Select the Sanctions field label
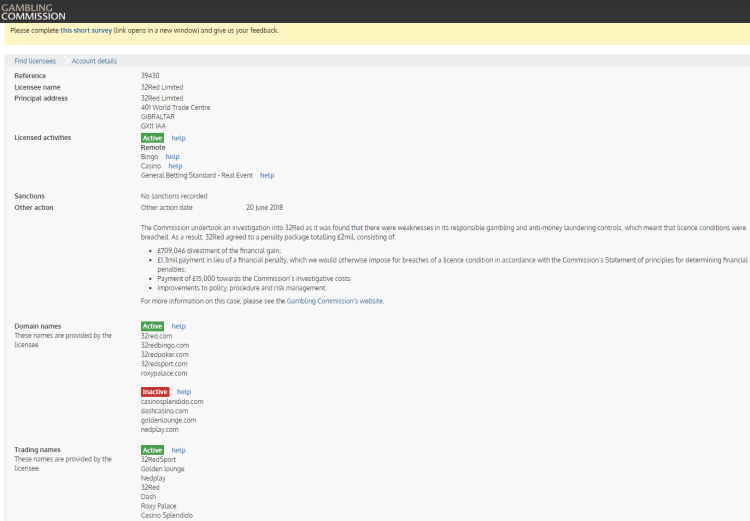 coord(29,196)
